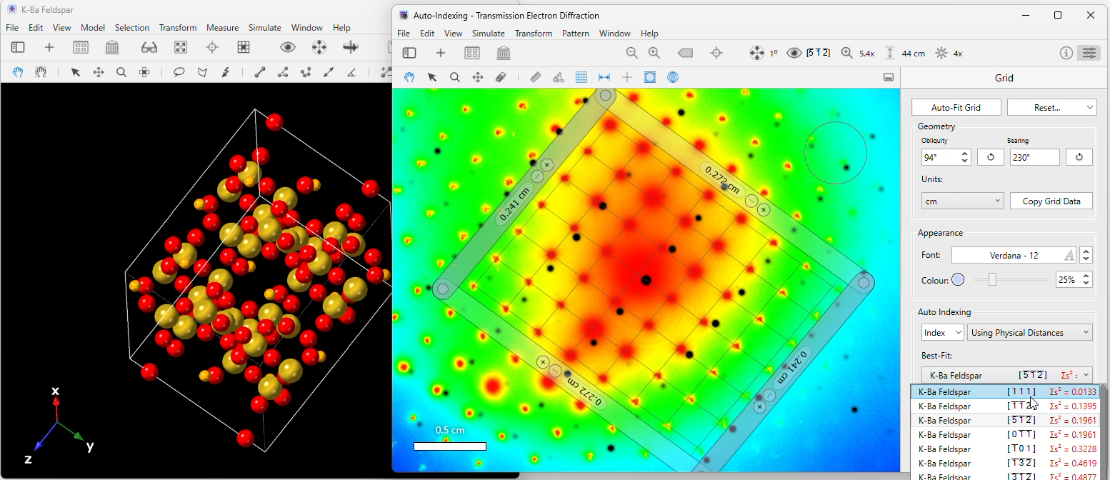The width and height of the screenshot is (1110, 480).
Task: Open Transform menu in diffraction window
Action: tap(533, 33)
